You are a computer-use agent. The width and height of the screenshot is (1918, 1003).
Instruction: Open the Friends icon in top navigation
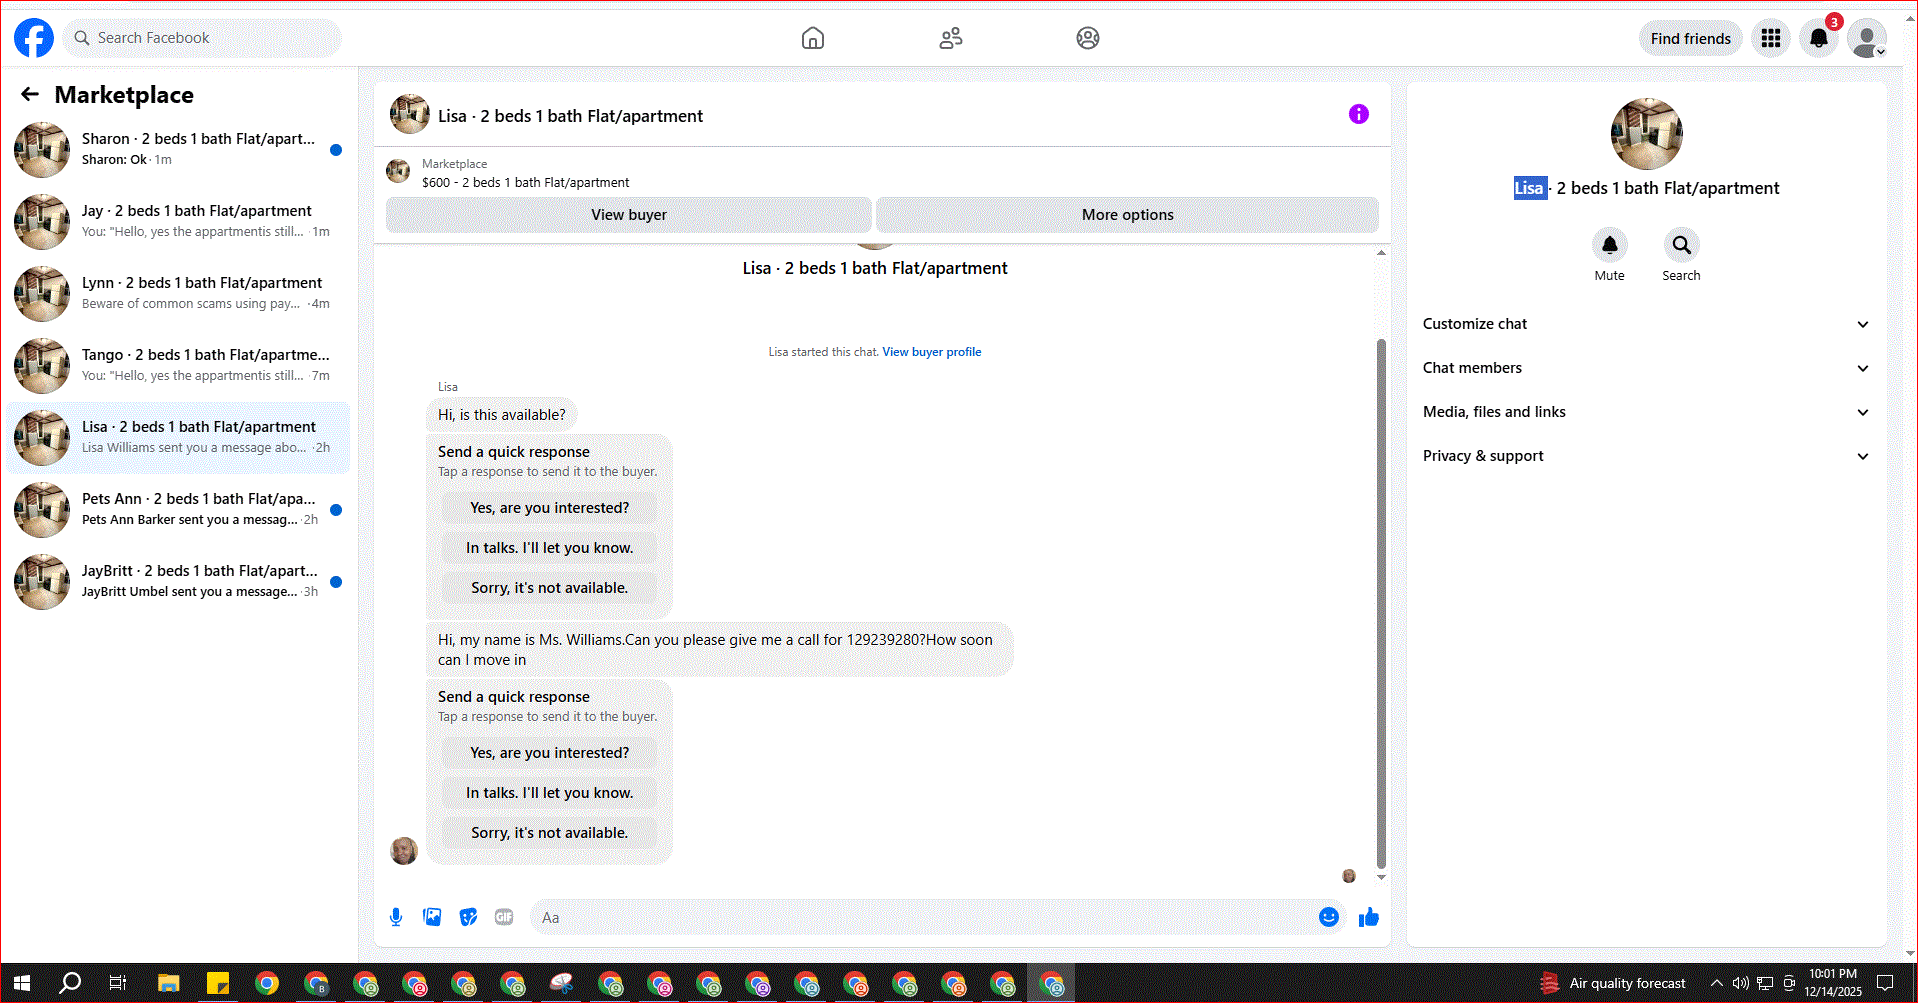(951, 38)
